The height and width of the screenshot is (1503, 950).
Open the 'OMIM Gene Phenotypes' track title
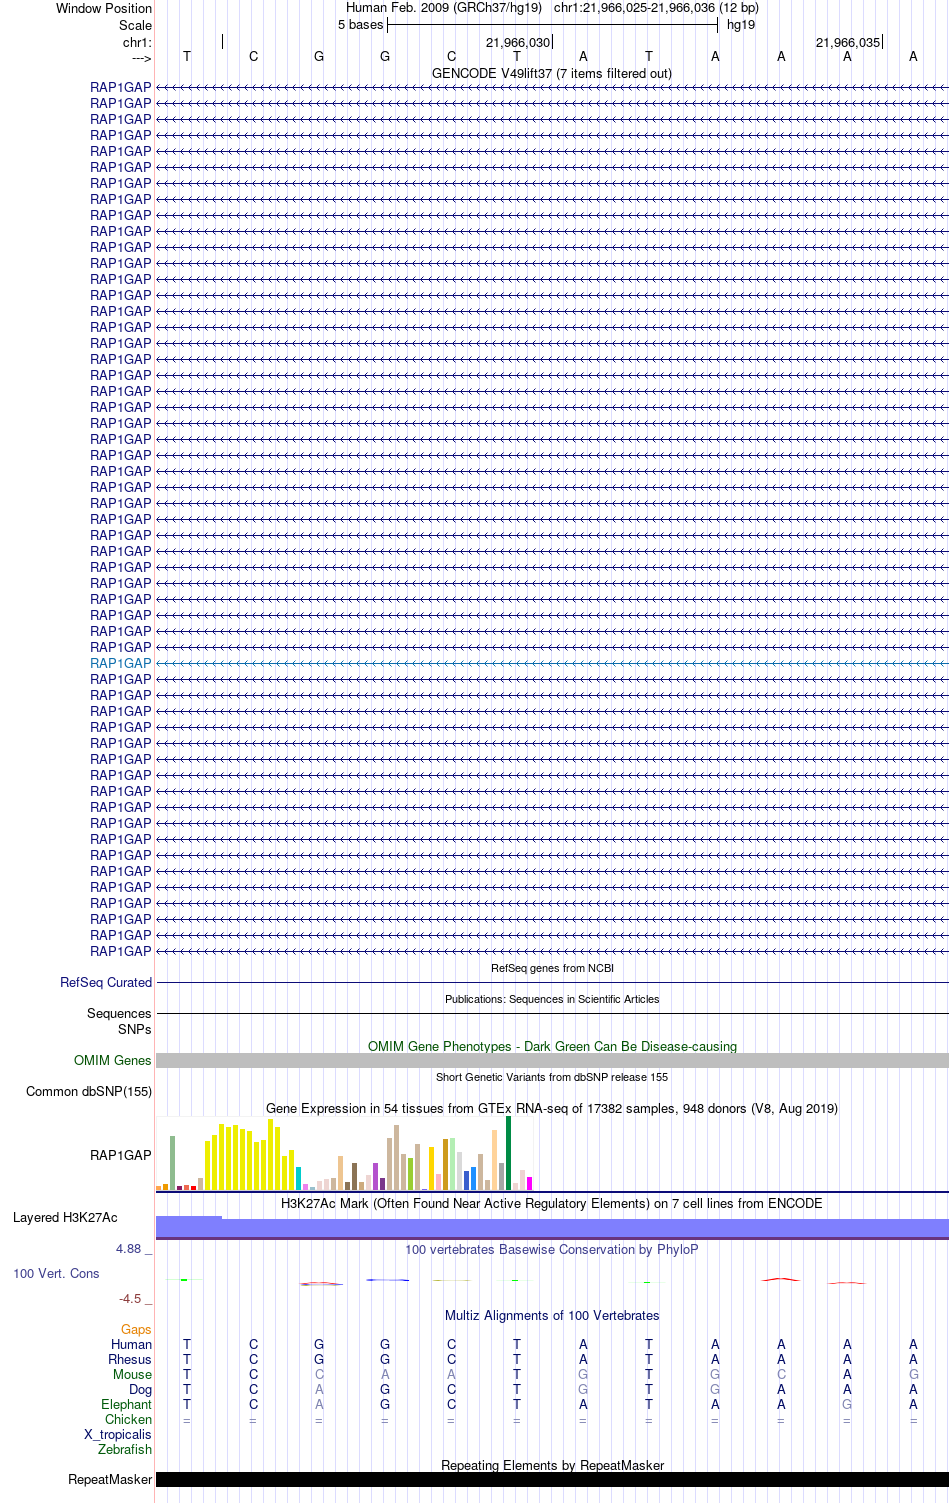pyautogui.click(x=552, y=1046)
